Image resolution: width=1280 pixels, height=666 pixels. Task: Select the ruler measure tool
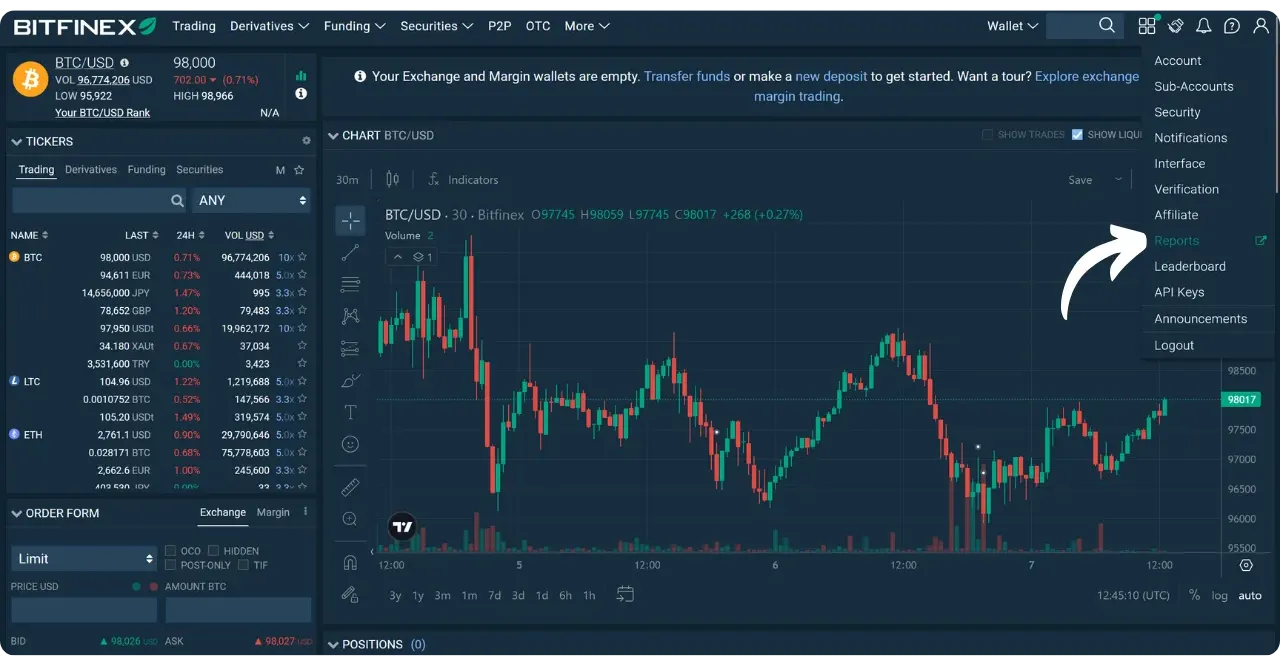350,487
